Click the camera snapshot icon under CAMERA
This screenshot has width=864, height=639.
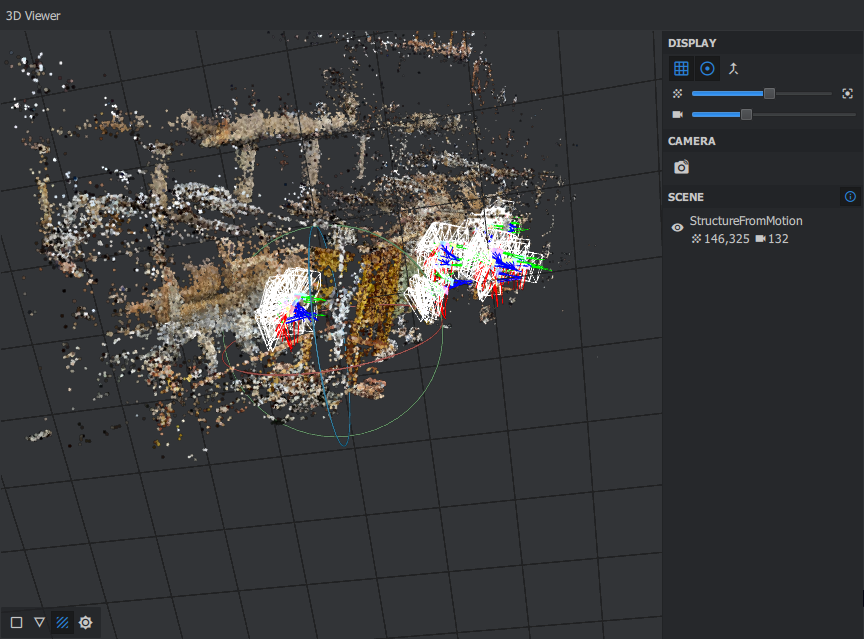pos(682,167)
